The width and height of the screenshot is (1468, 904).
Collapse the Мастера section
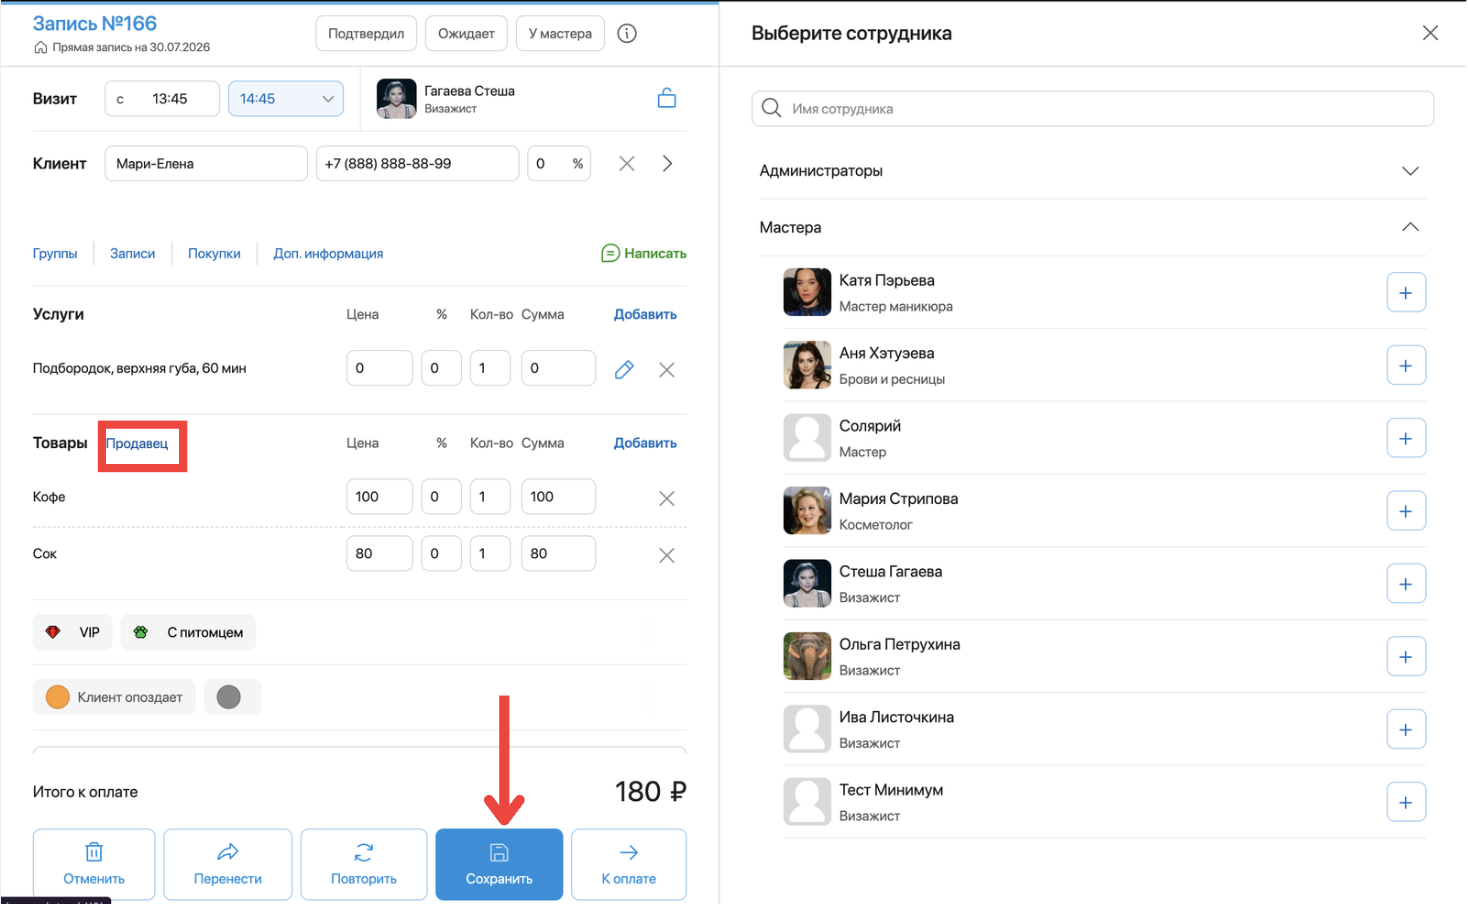tap(1090, 227)
